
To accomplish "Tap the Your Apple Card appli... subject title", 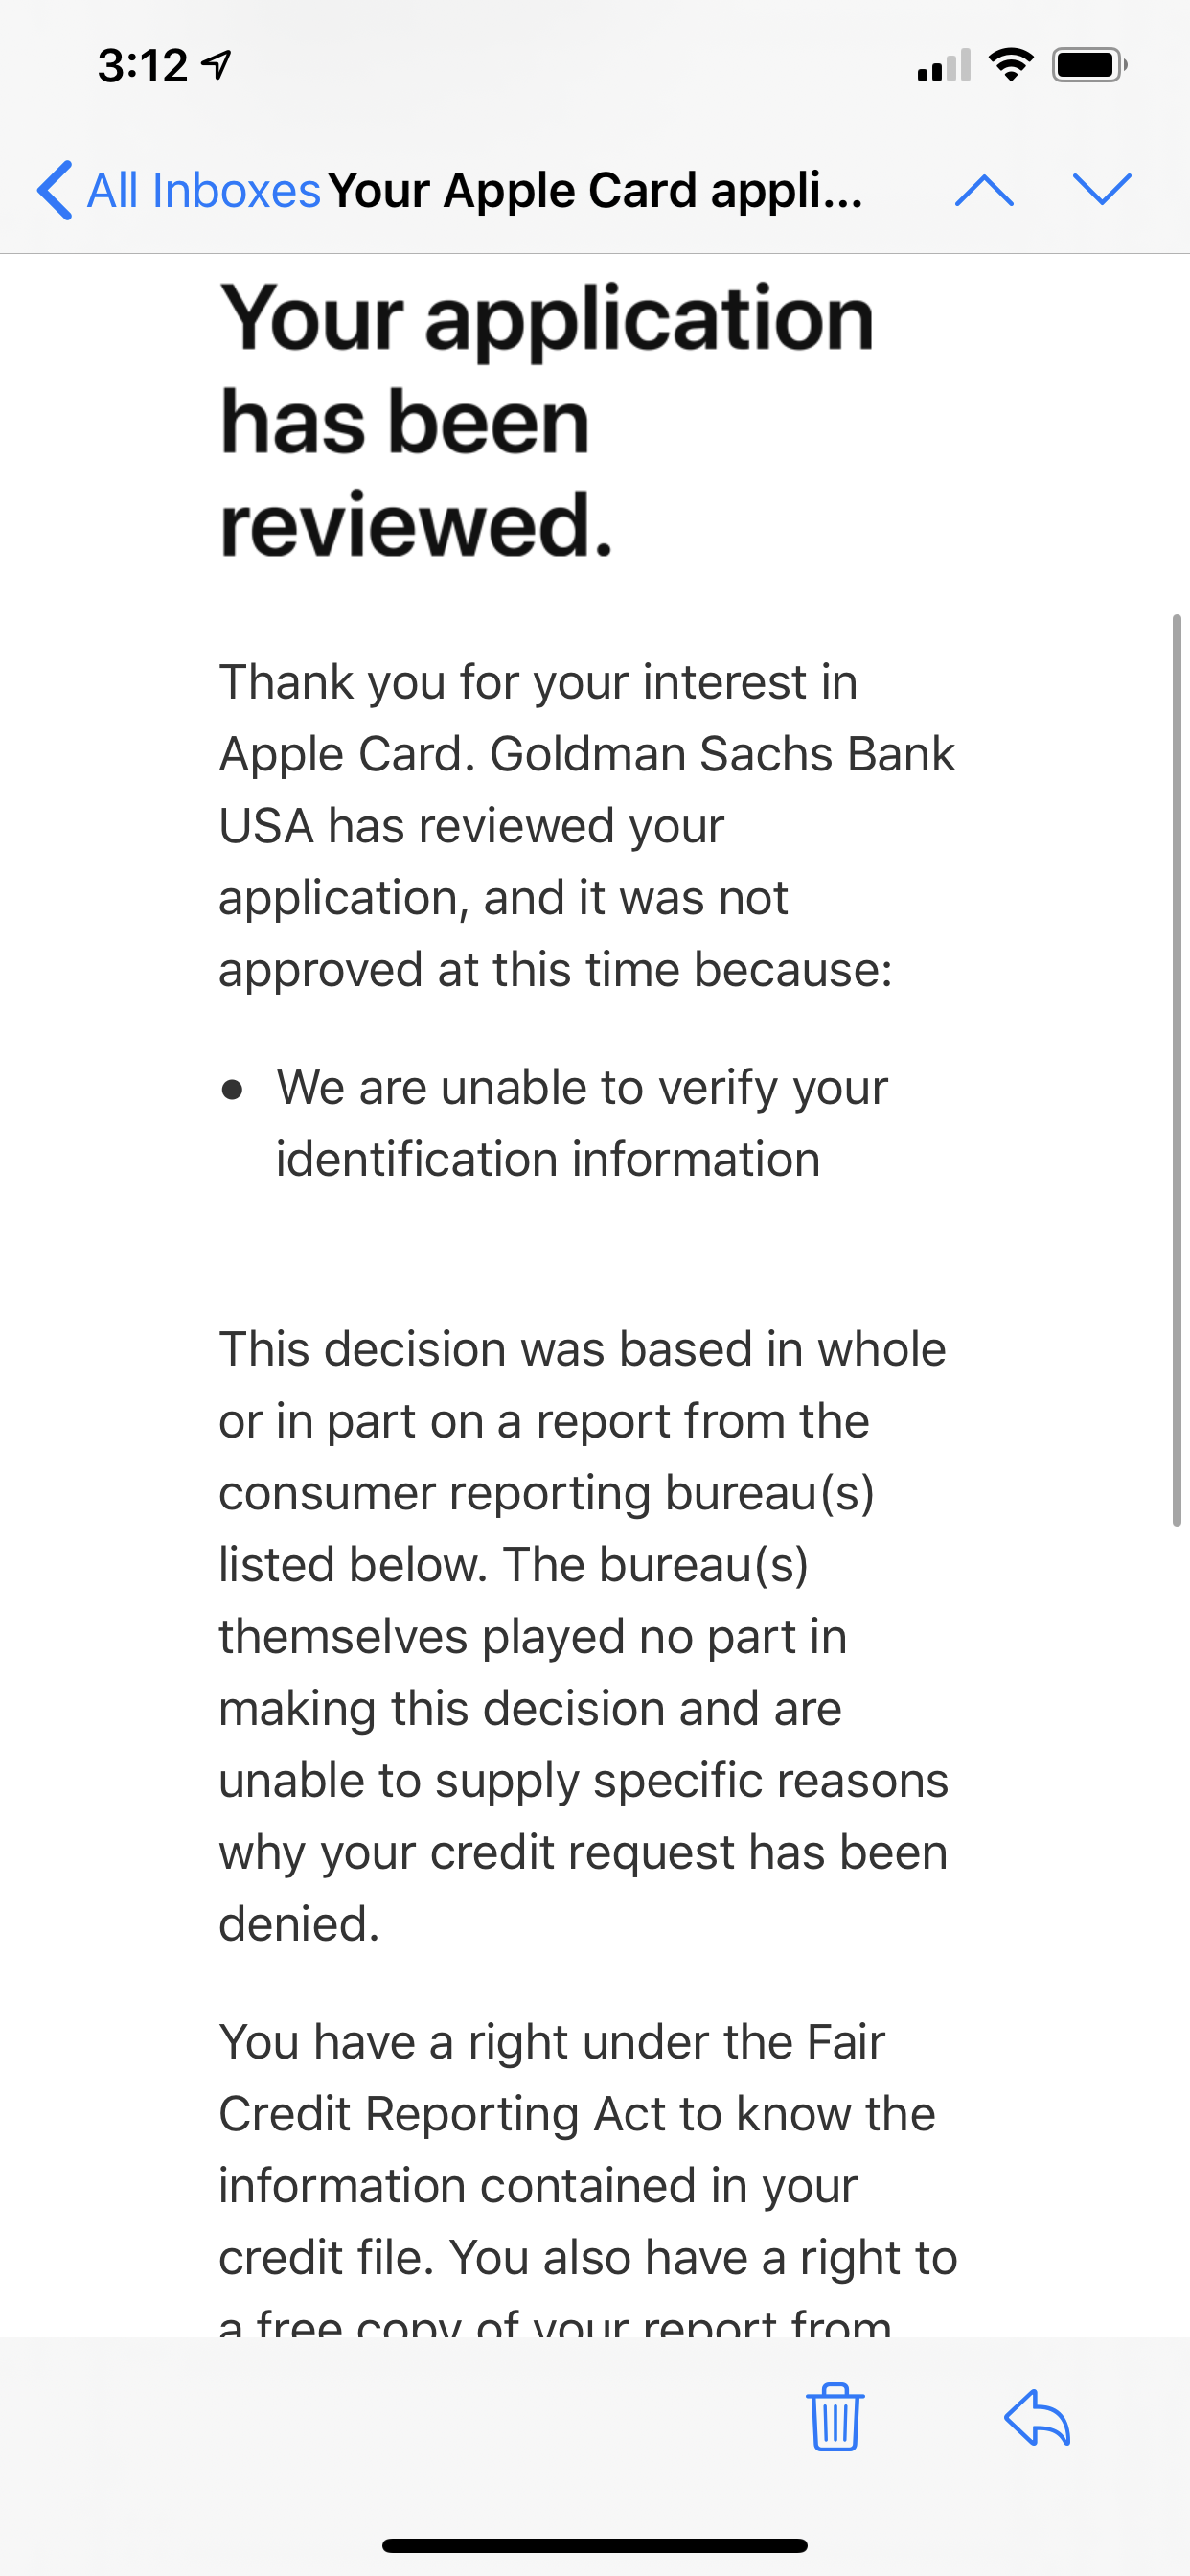I will 595,190.
